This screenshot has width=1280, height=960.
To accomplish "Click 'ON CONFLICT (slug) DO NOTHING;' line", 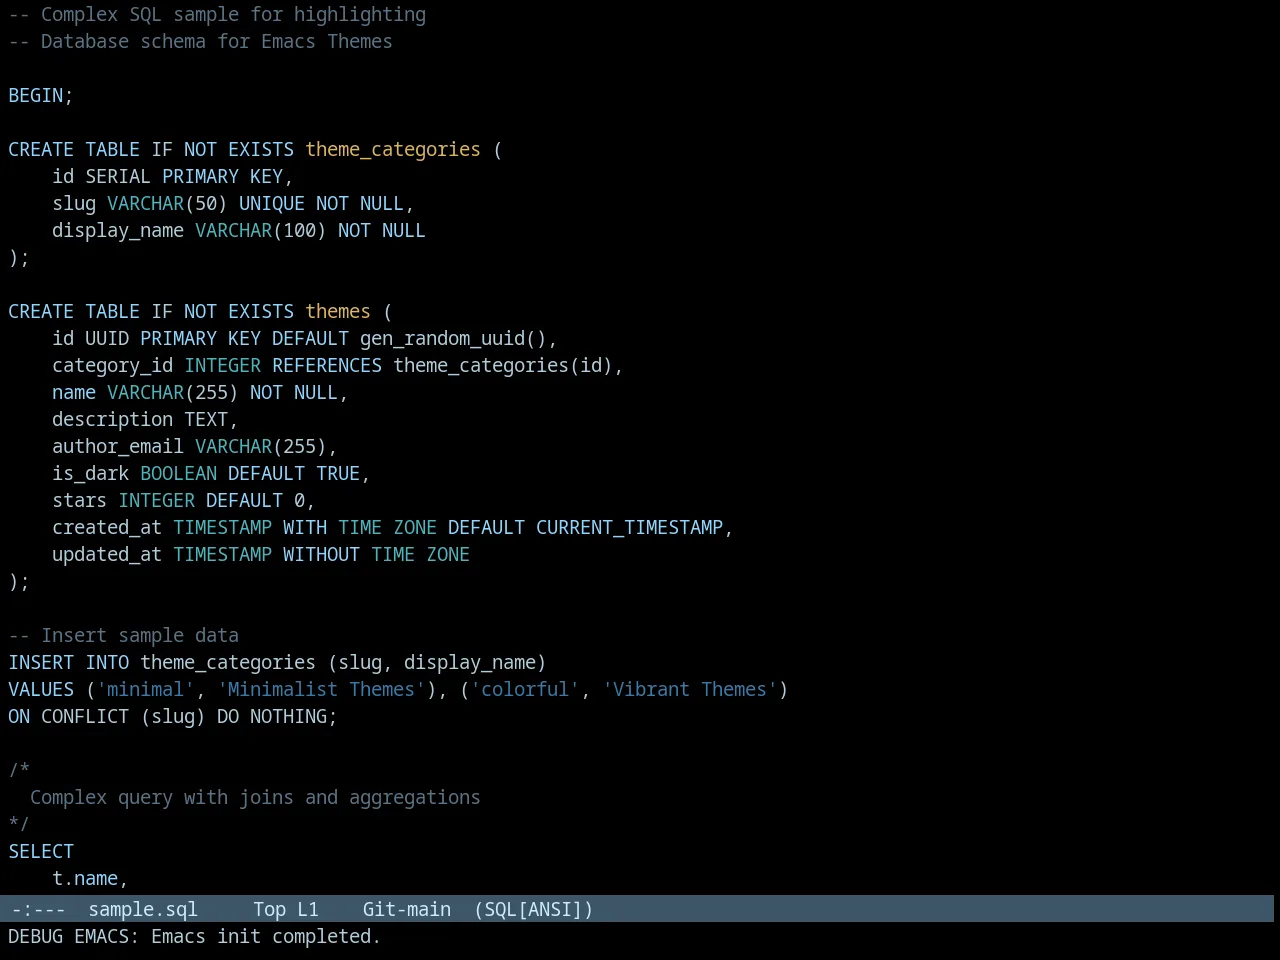I will click(173, 716).
